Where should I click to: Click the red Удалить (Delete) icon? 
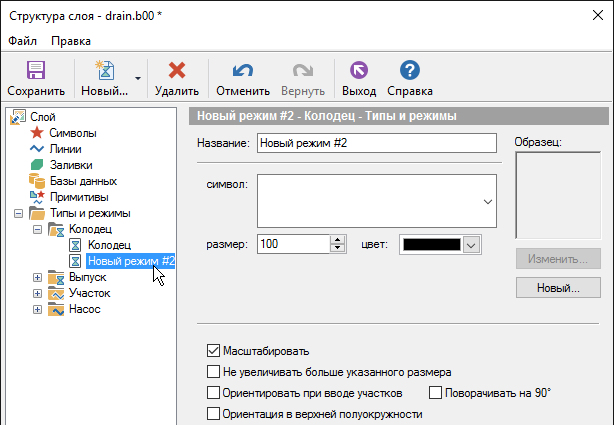coord(177,71)
